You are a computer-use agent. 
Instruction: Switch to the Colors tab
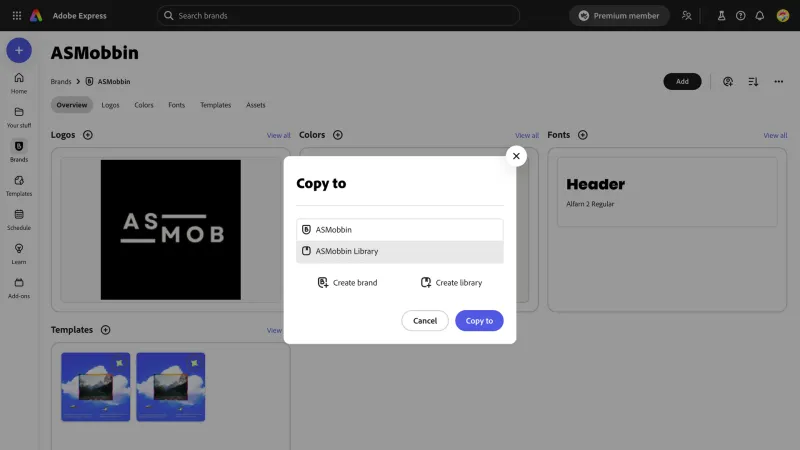click(144, 105)
